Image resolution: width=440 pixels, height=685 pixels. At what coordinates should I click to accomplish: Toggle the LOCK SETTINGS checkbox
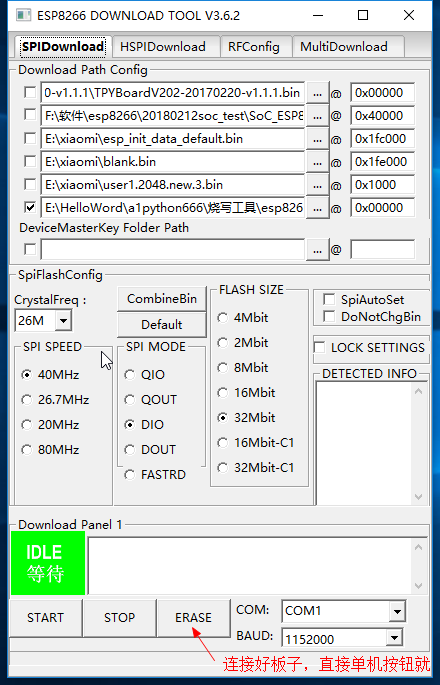coord(320,347)
